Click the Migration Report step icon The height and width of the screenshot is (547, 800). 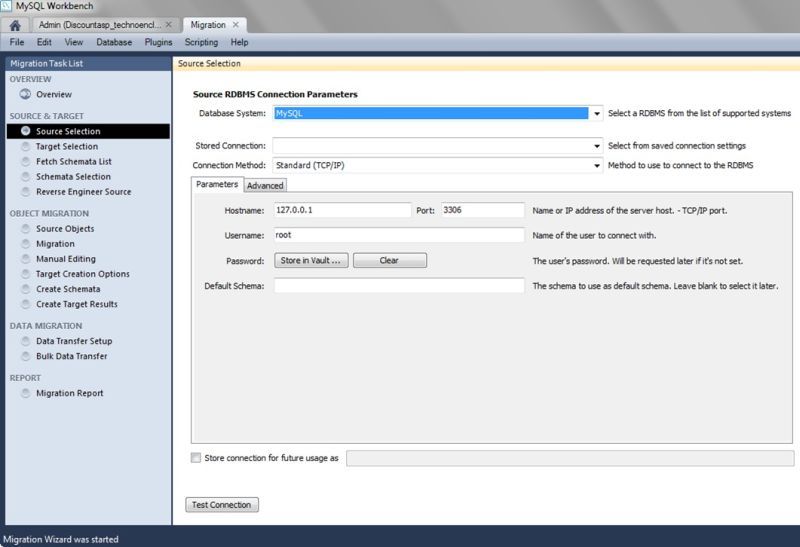pyautogui.click(x=25, y=393)
